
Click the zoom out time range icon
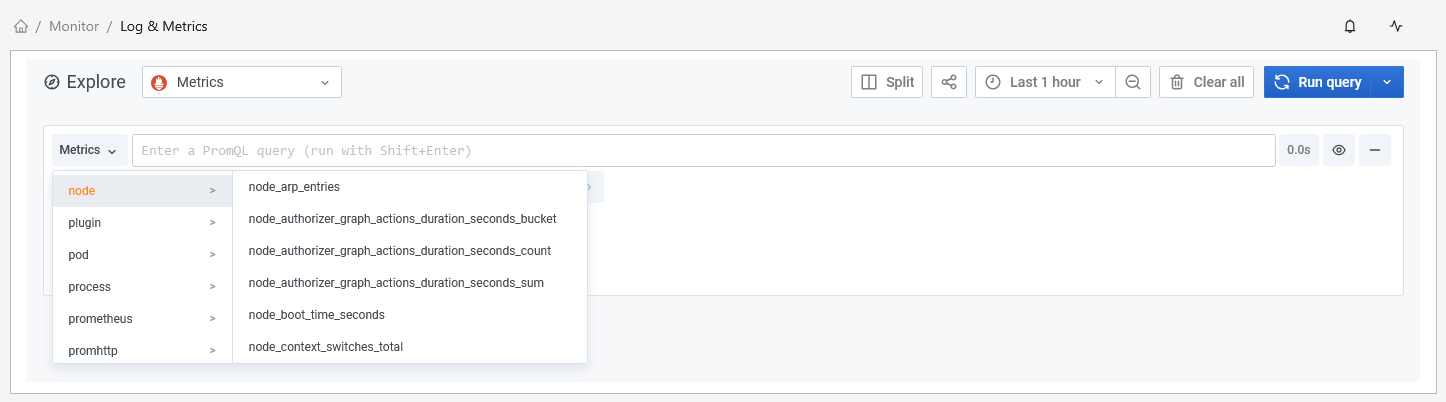point(1133,82)
